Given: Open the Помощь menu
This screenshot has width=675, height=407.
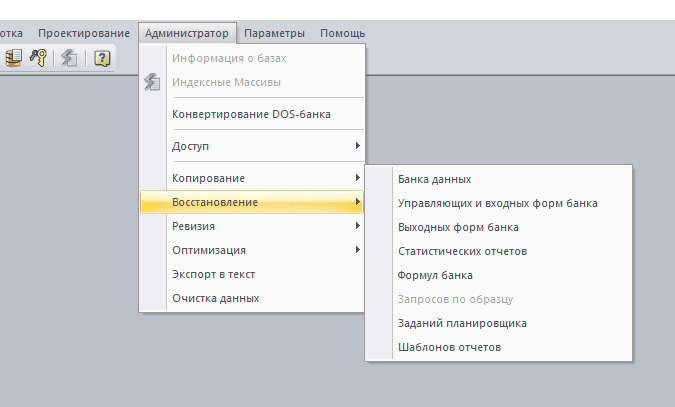Looking at the screenshot, I should pos(342,33).
